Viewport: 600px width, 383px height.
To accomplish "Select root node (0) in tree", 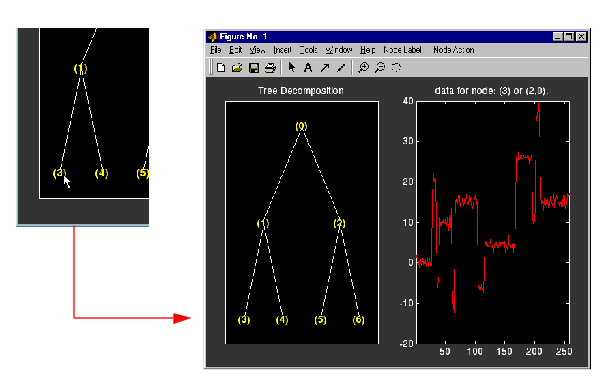I will [x=301, y=126].
